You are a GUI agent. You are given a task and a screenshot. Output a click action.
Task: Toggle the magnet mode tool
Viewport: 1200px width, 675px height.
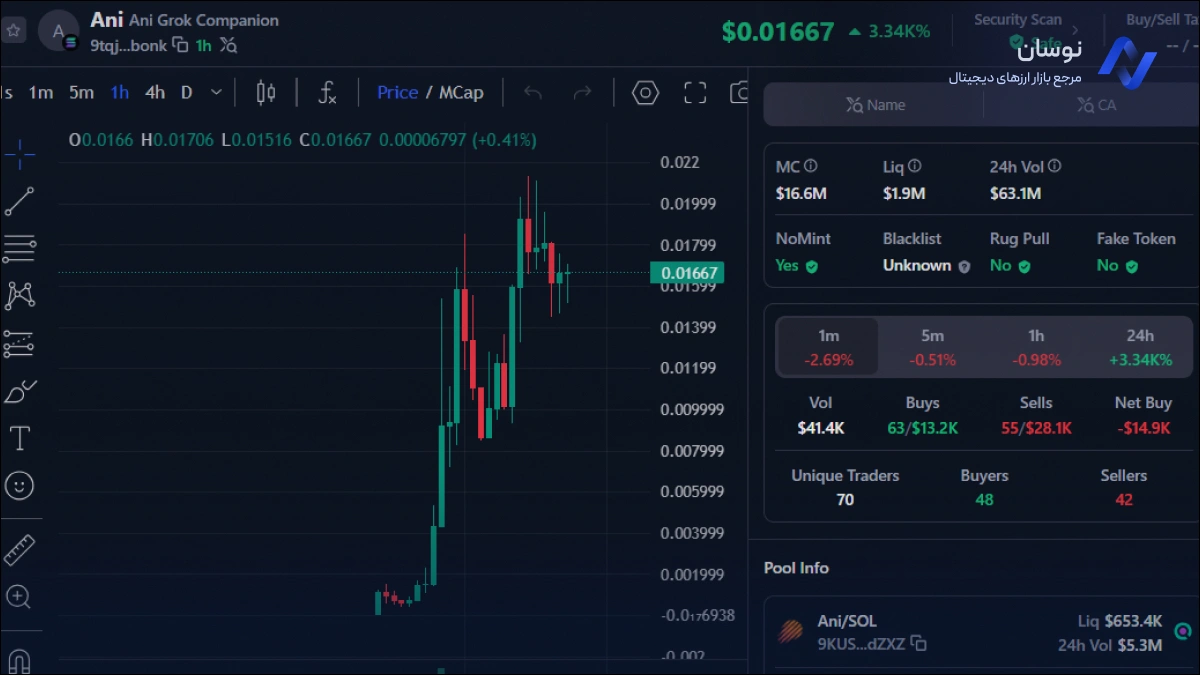point(19,661)
